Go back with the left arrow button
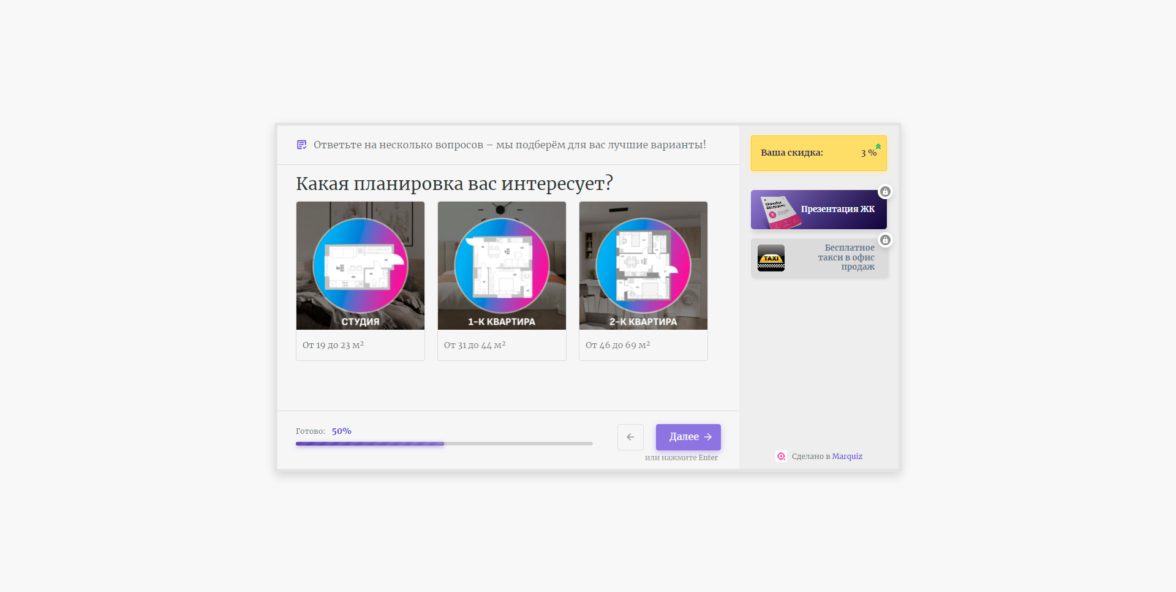1176x592 pixels. click(x=630, y=437)
